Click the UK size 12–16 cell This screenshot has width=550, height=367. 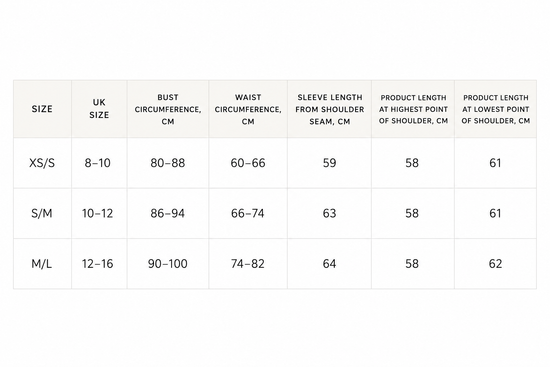tap(98, 264)
